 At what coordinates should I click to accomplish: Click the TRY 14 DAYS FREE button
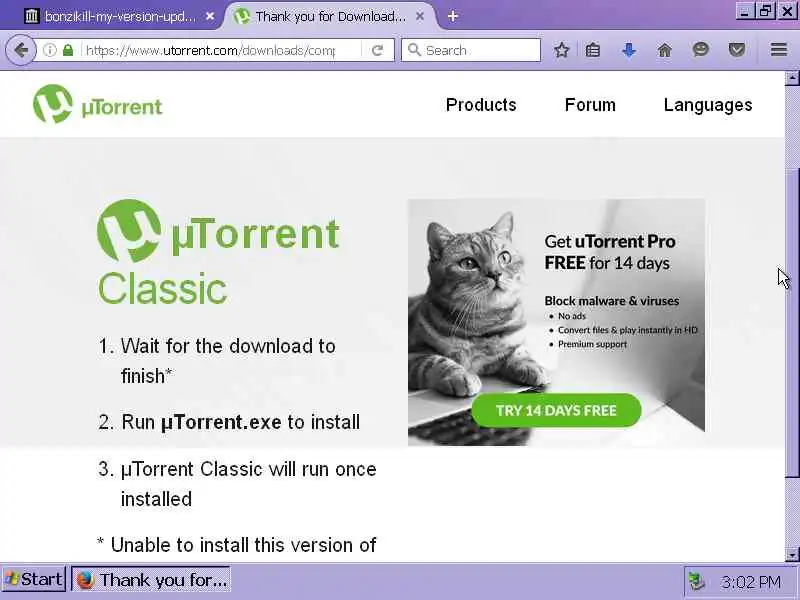pos(556,410)
